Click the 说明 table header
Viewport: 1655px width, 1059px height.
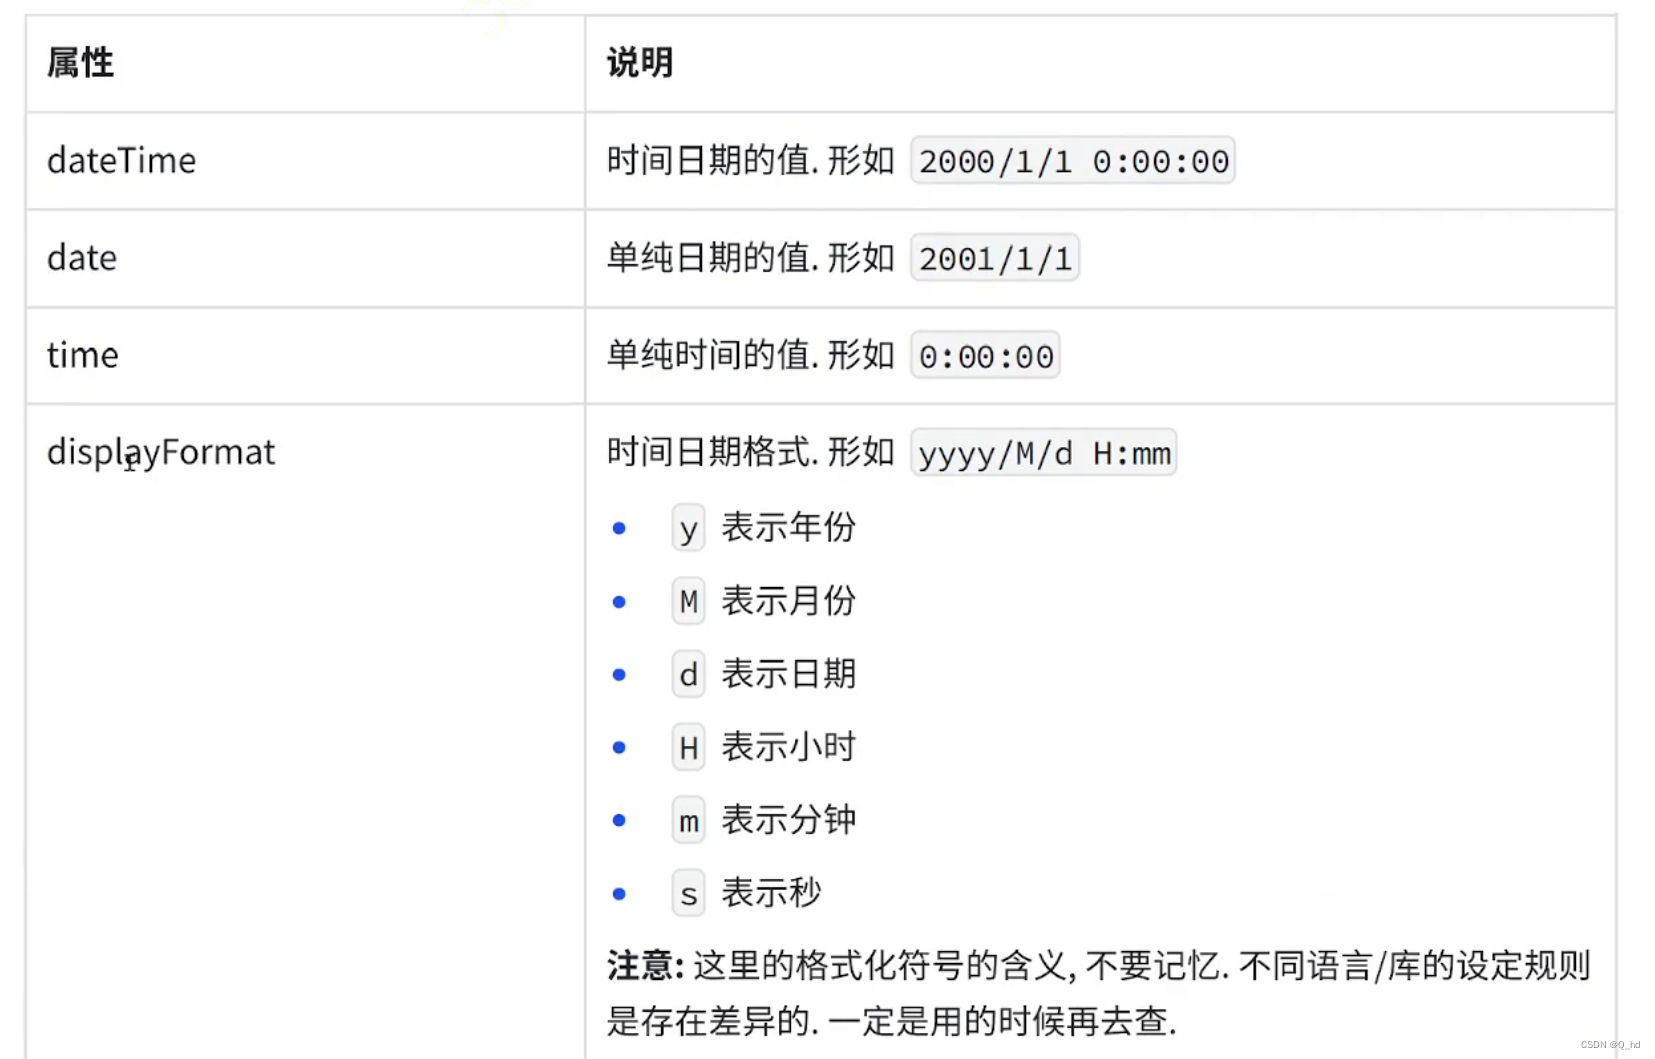pos(639,62)
